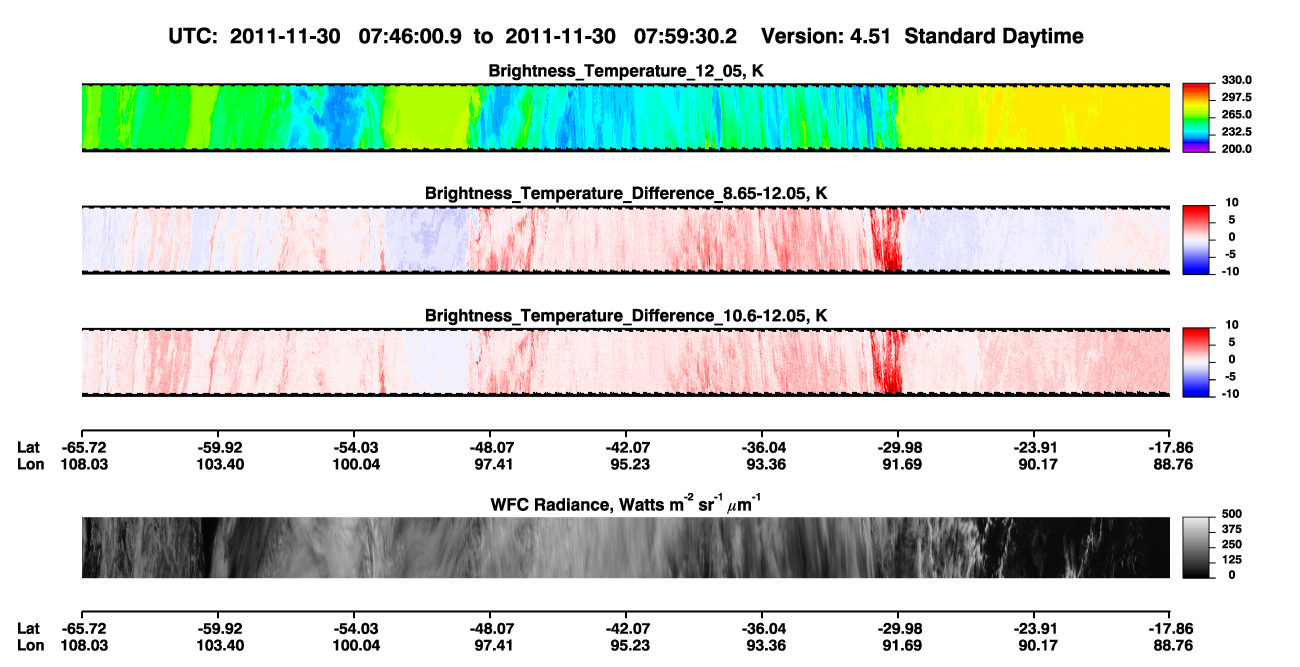This screenshot has height=667, width=1300.
Task: Click upper axis latitude label -59.92
Action: click(218, 448)
